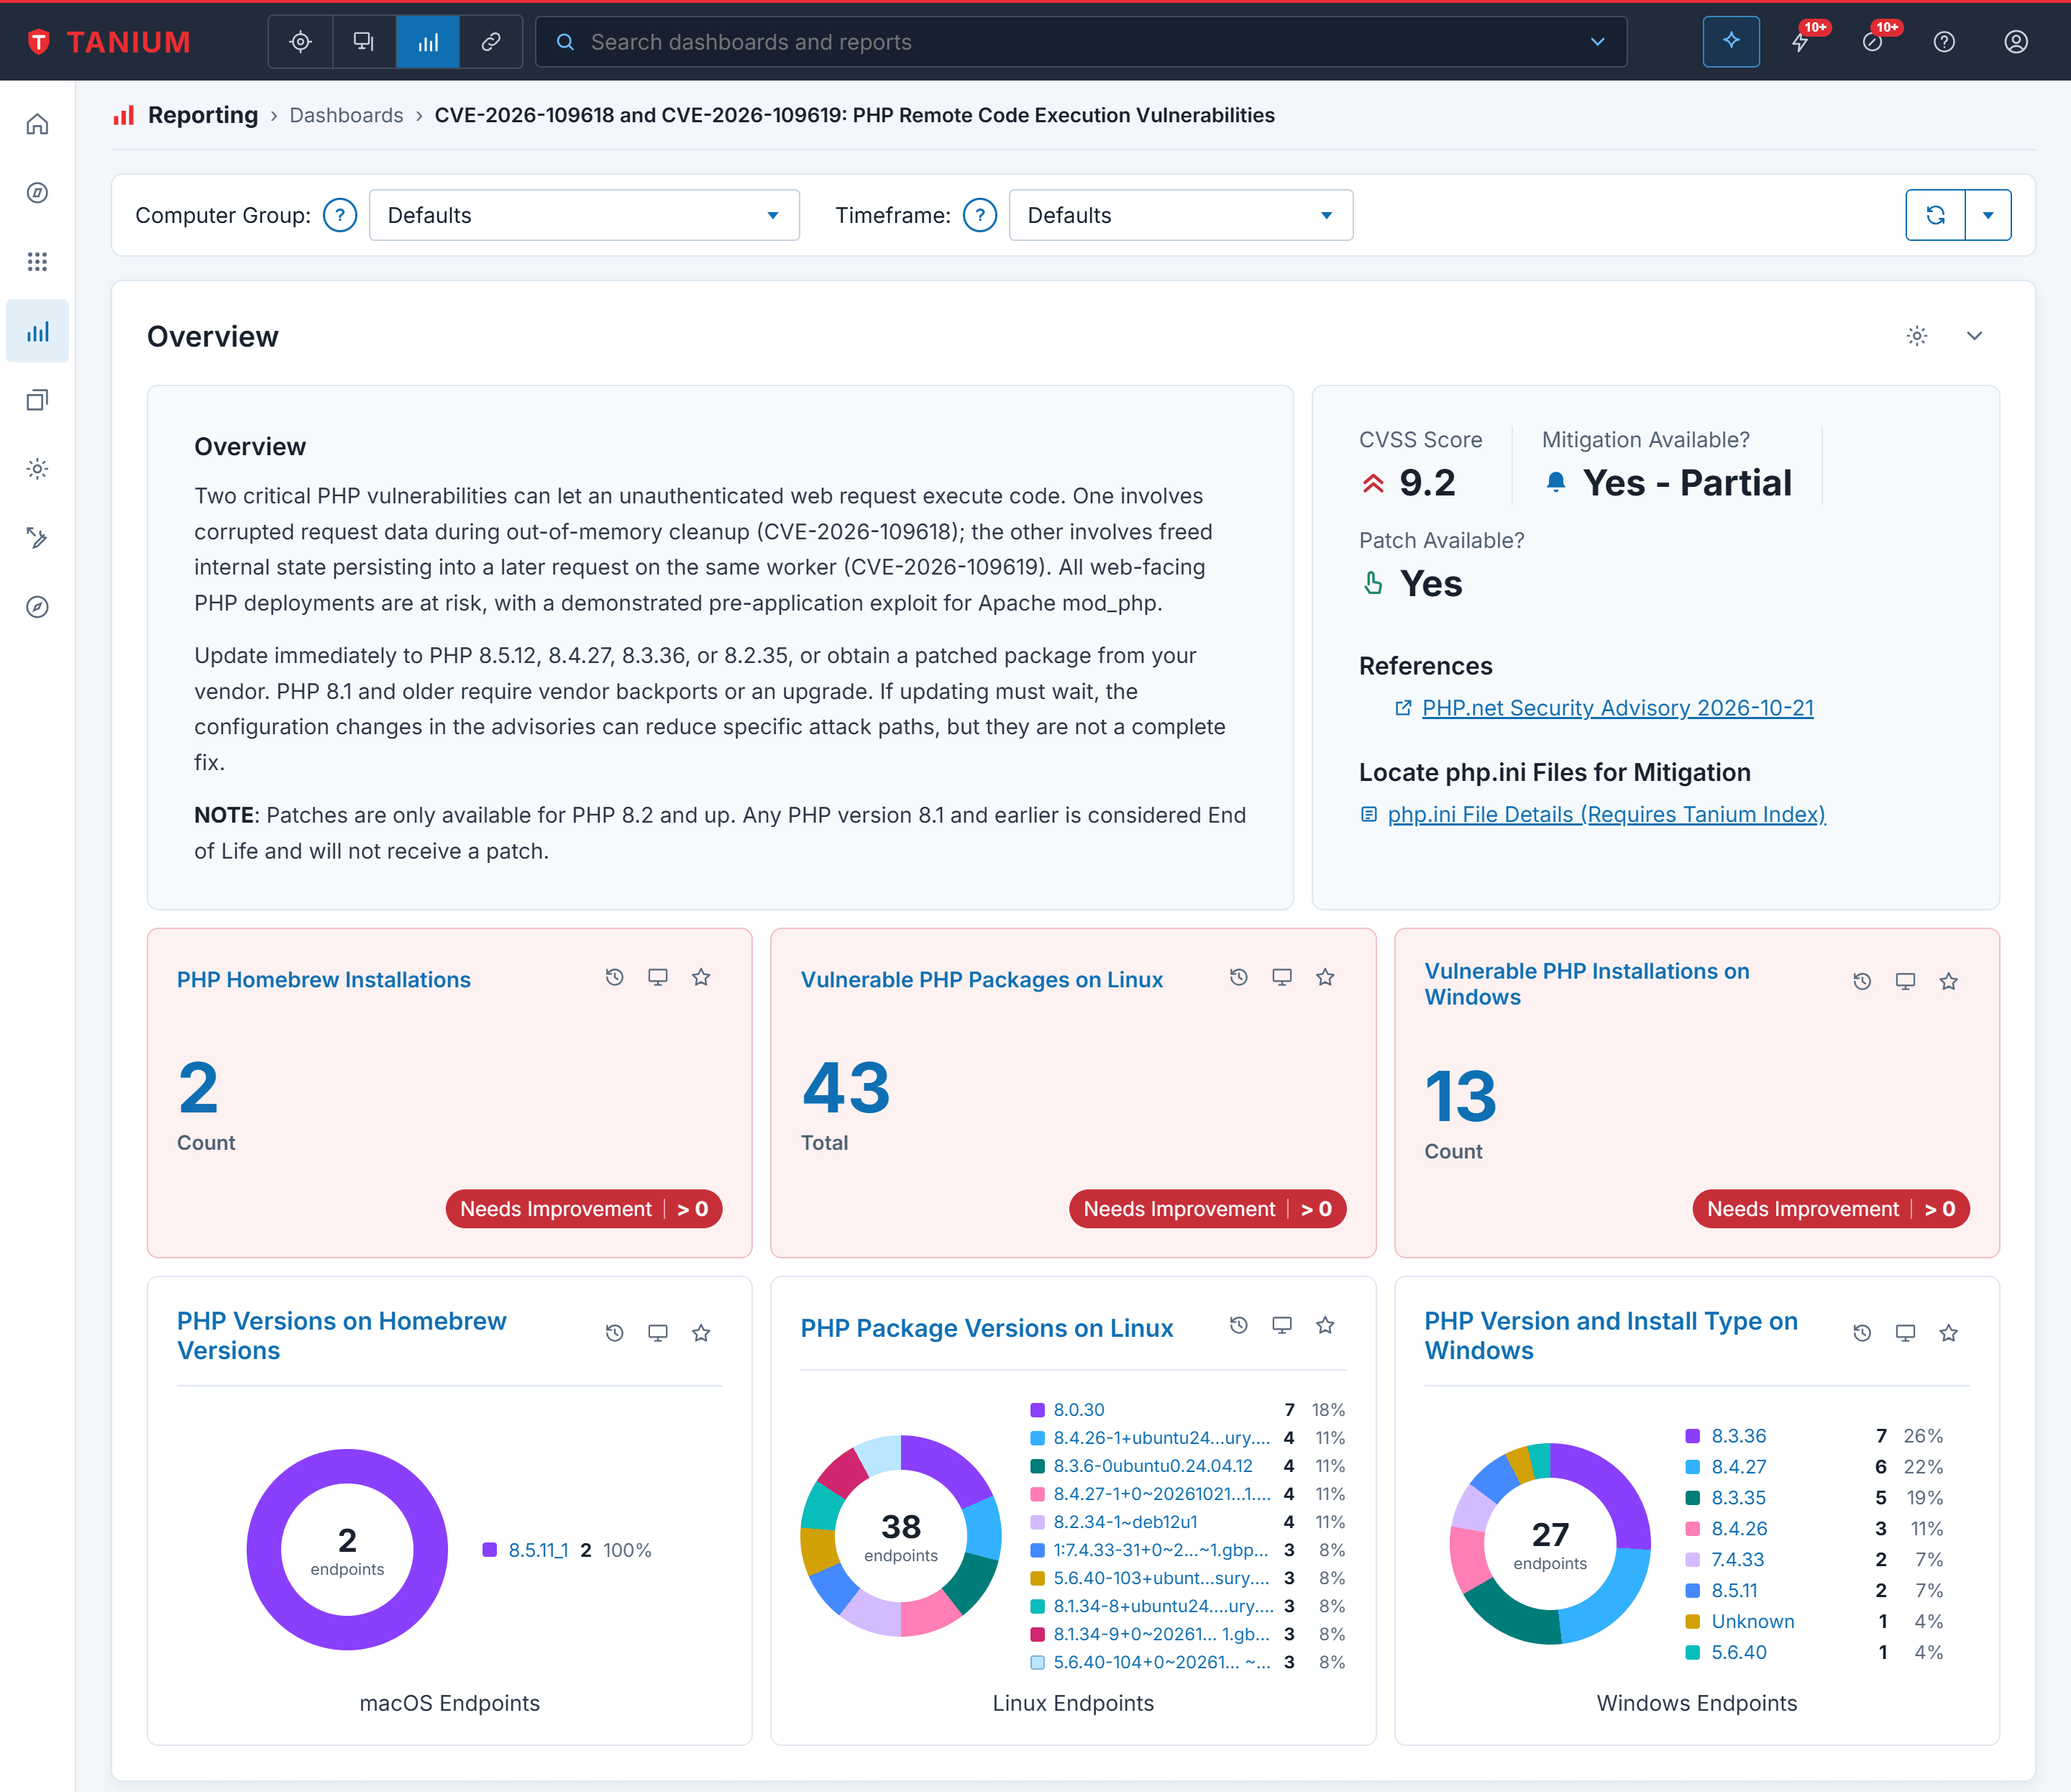Image resolution: width=2071 pixels, height=1792 pixels.
Task: Open the stacked windows icon in sidebar
Action: [x=37, y=400]
